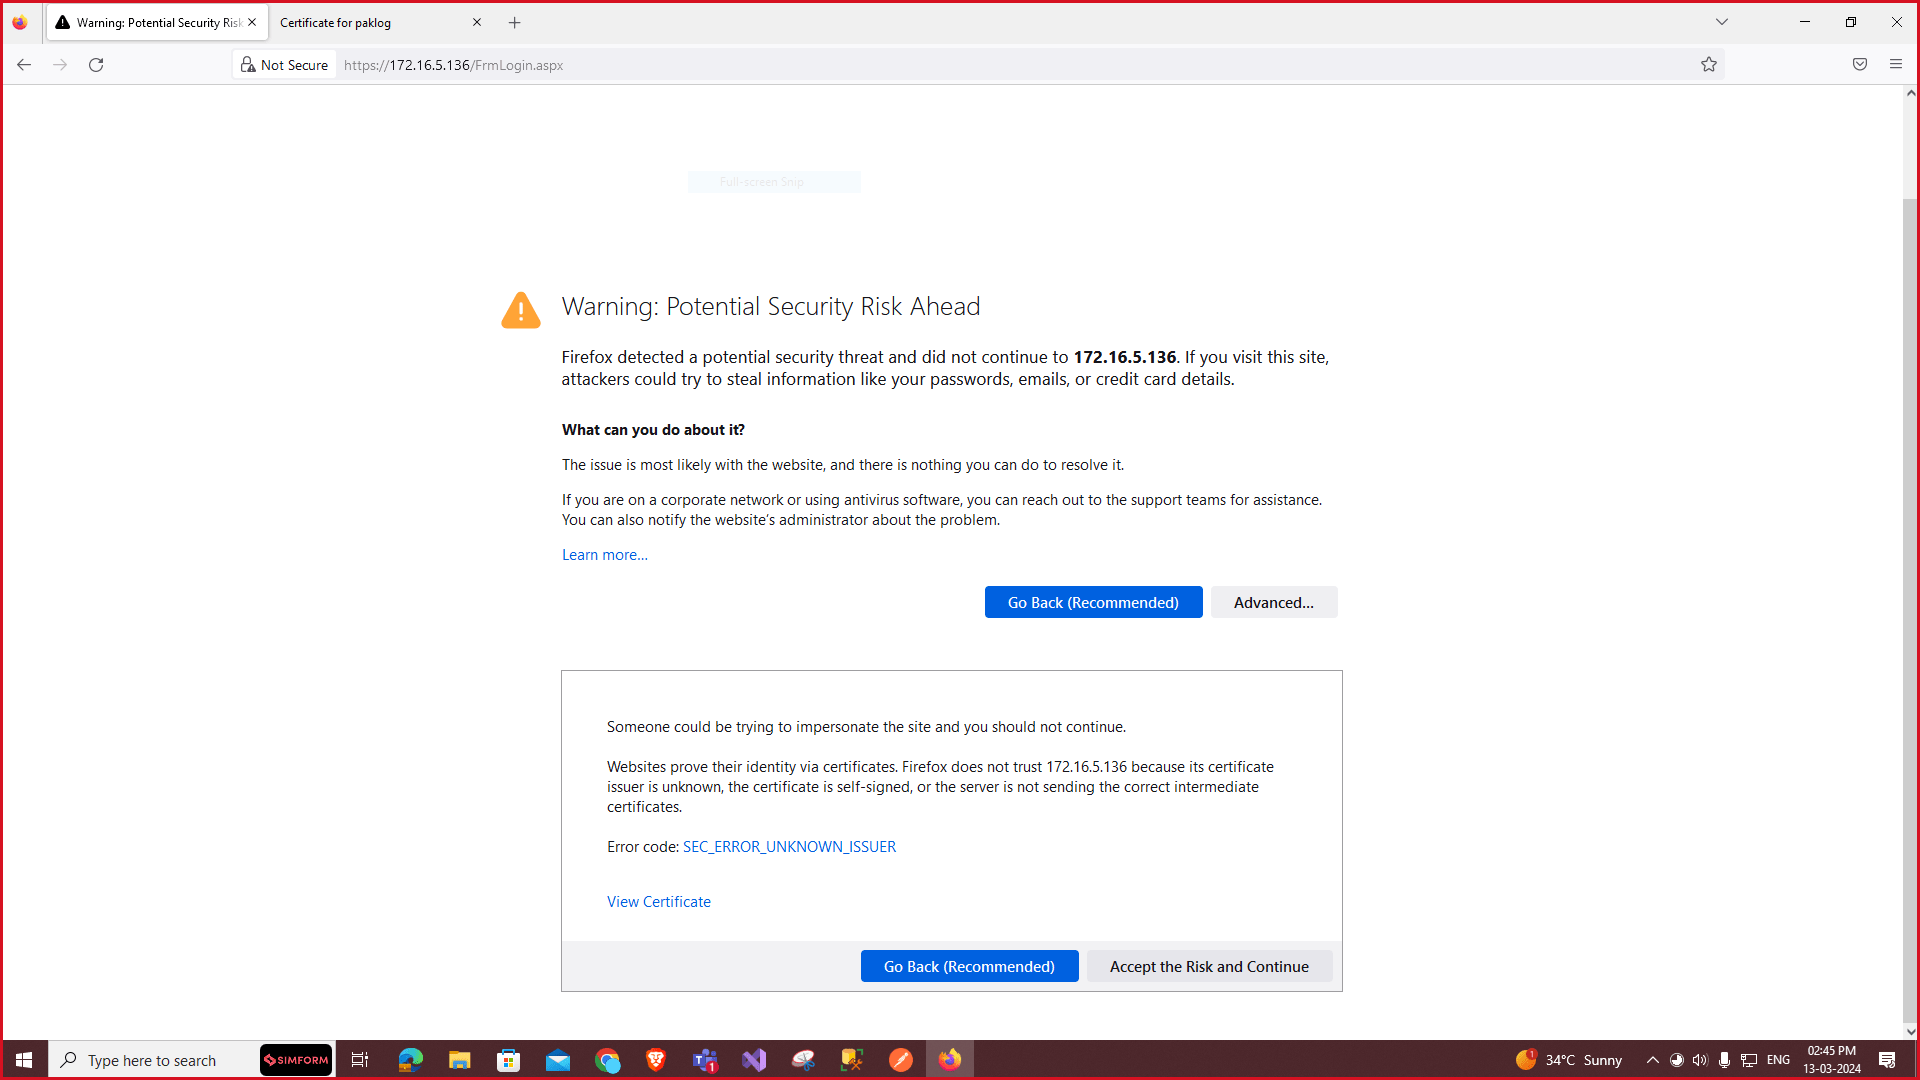
Task: Launch Brave browser from the taskbar
Action: click(656, 1059)
